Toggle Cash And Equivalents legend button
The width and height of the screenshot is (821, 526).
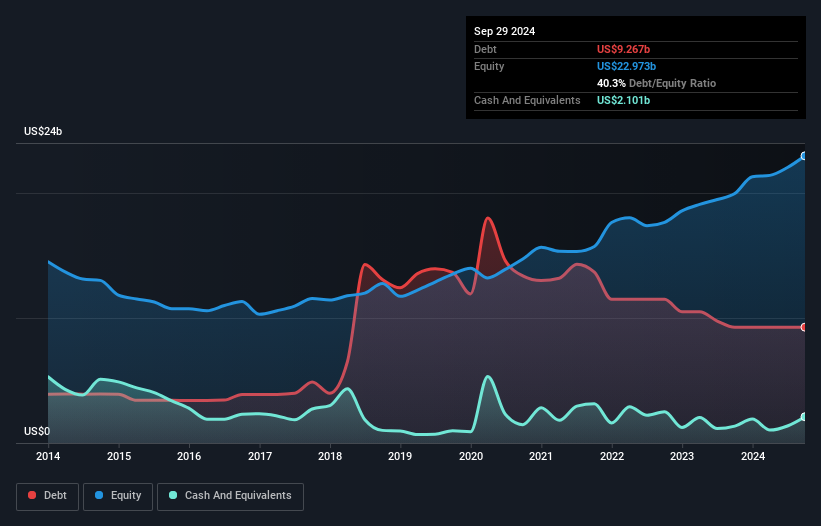(230, 496)
